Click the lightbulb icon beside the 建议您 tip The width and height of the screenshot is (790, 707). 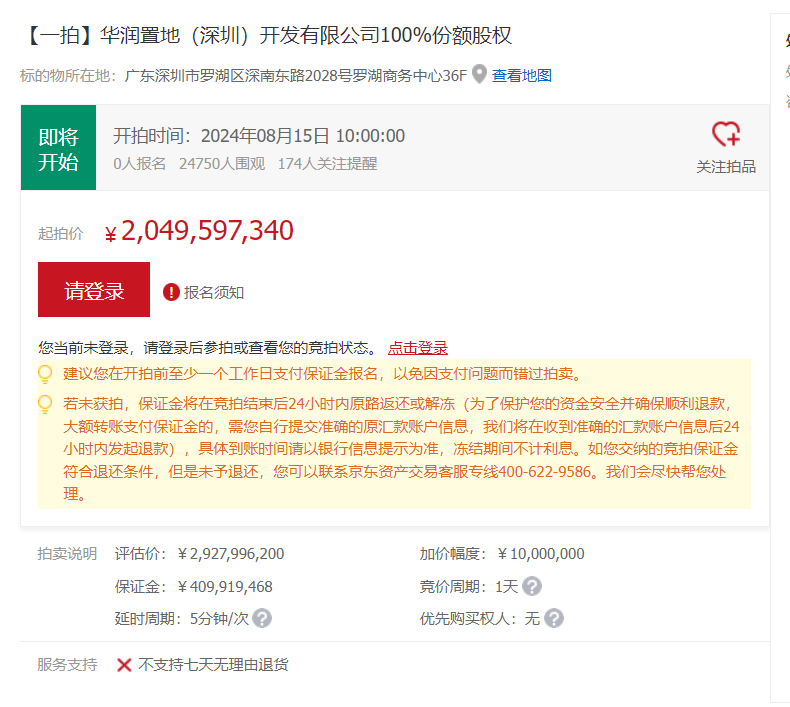click(x=45, y=374)
